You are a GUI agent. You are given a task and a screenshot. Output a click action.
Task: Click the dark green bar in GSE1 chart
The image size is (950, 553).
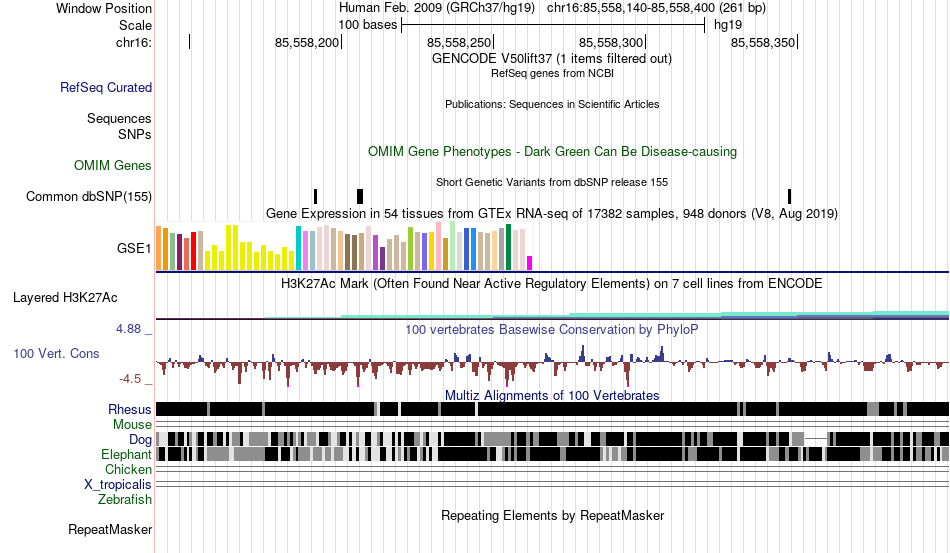click(x=508, y=247)
